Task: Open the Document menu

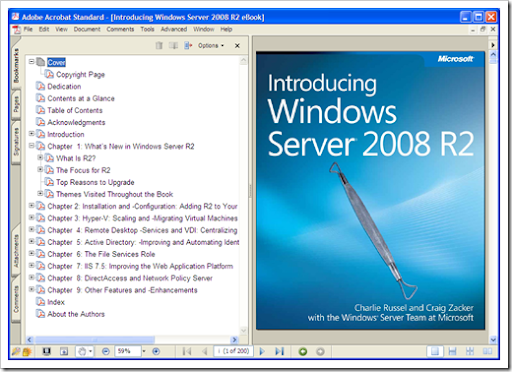Action: (x=87, y=29)
